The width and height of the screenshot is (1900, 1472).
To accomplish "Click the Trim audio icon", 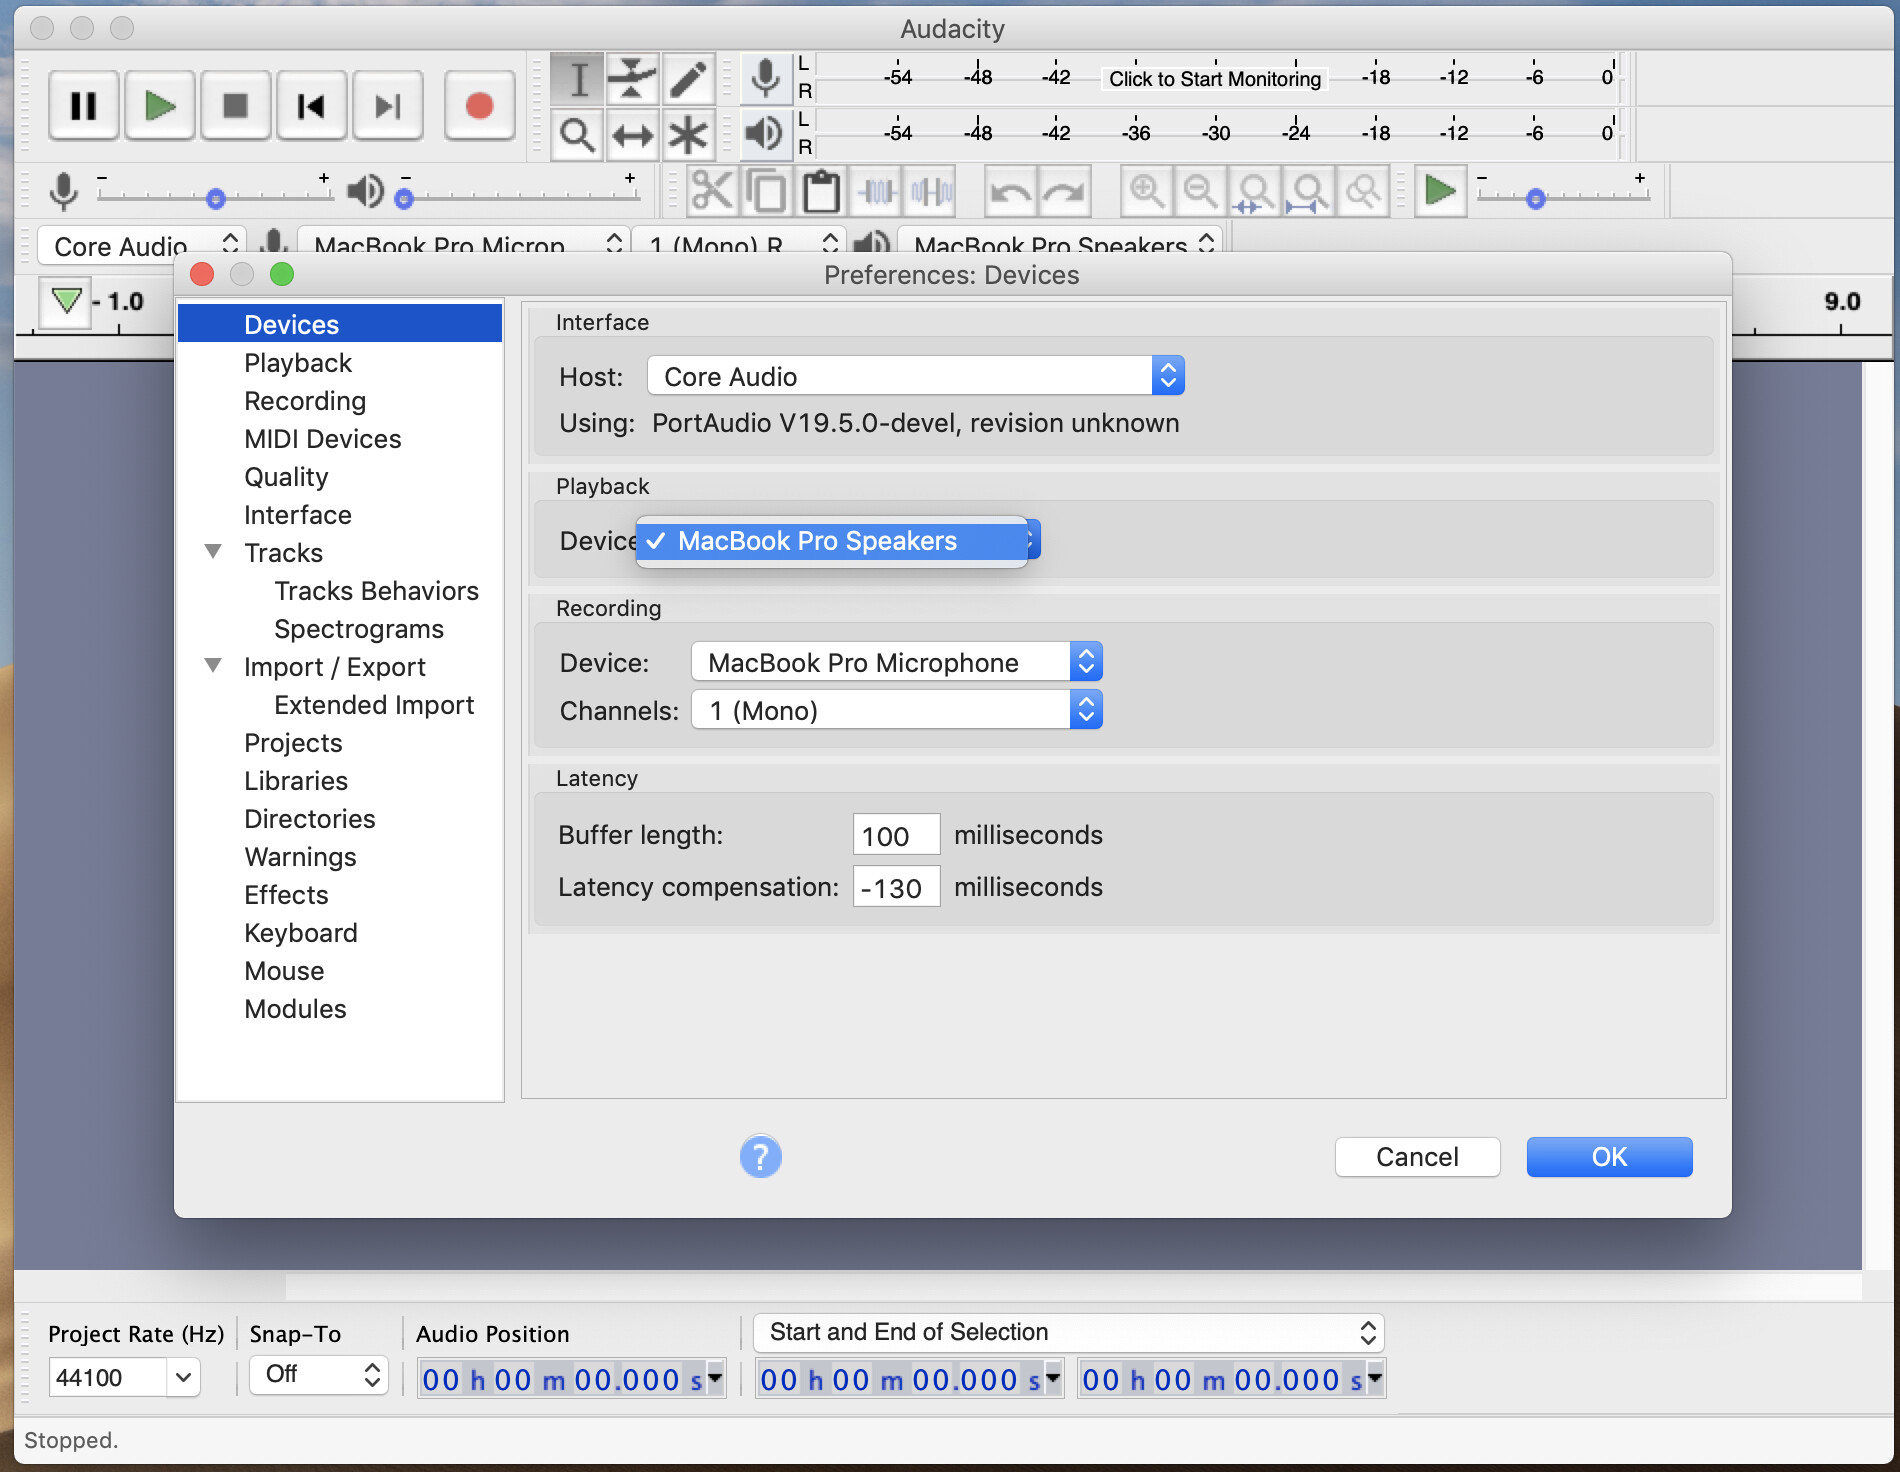I will click(877, 191).
